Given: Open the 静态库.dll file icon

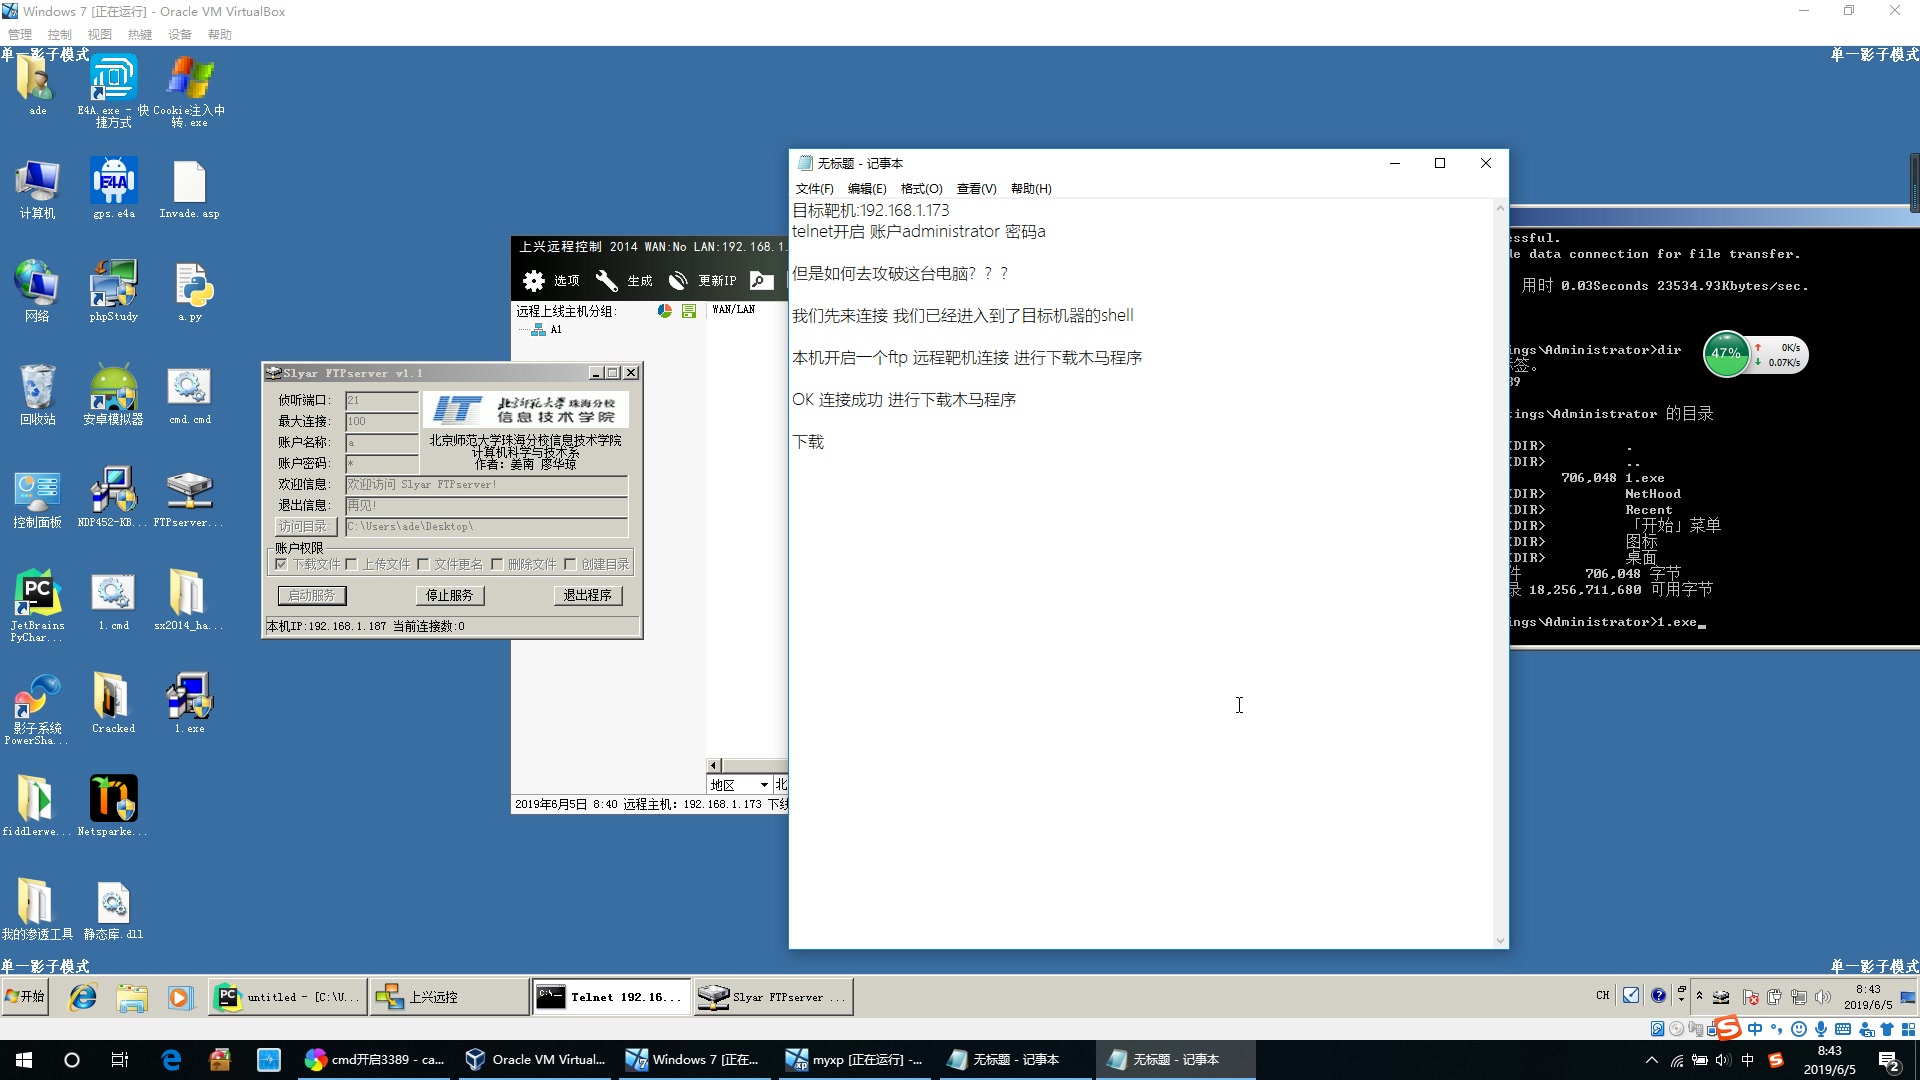Looking at the screenshot, I should (113, 909).
